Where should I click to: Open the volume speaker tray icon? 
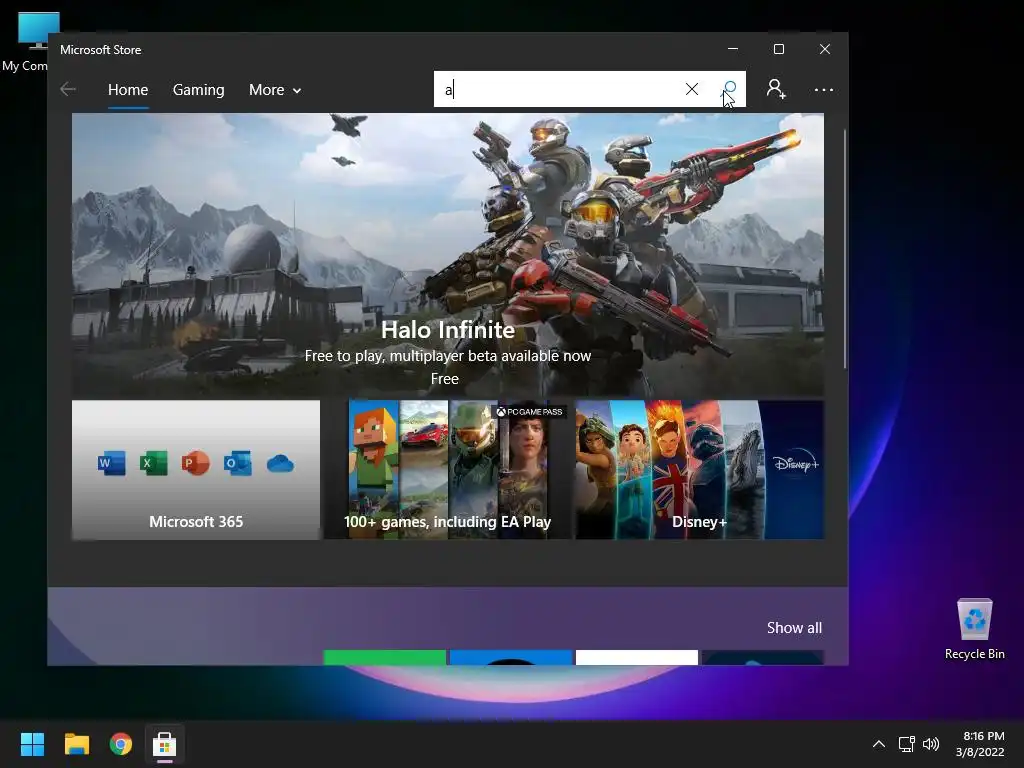point(931,744)
